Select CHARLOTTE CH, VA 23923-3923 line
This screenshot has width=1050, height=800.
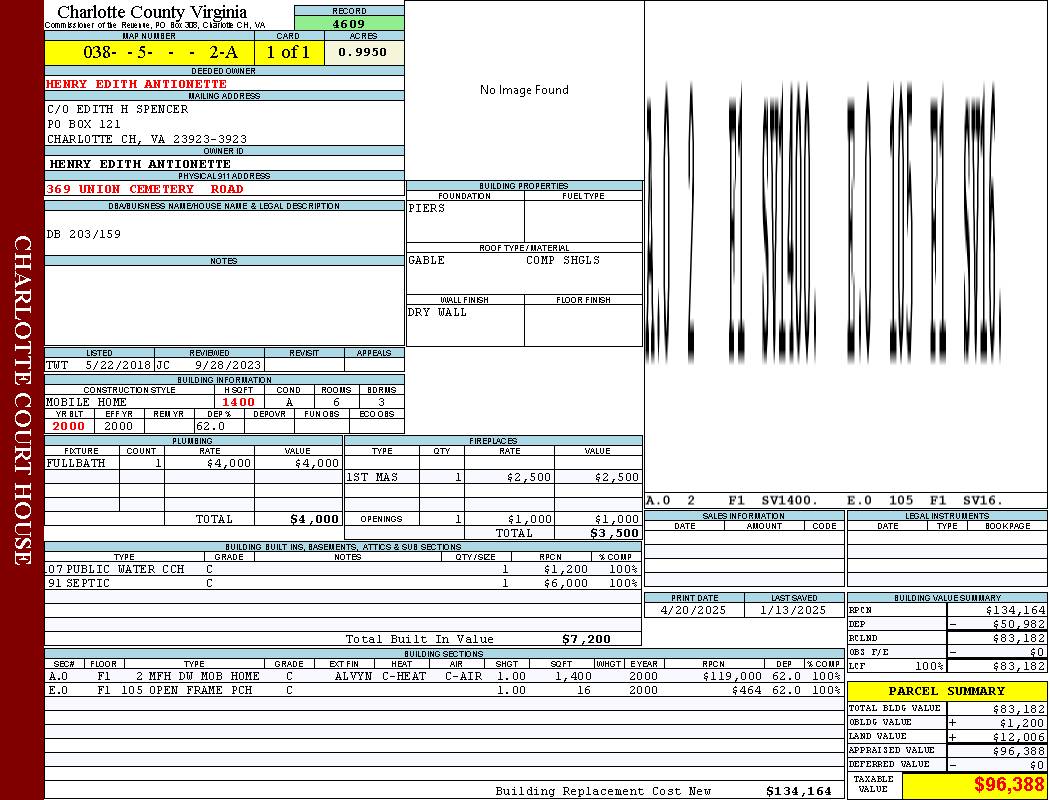click(147, 139)
